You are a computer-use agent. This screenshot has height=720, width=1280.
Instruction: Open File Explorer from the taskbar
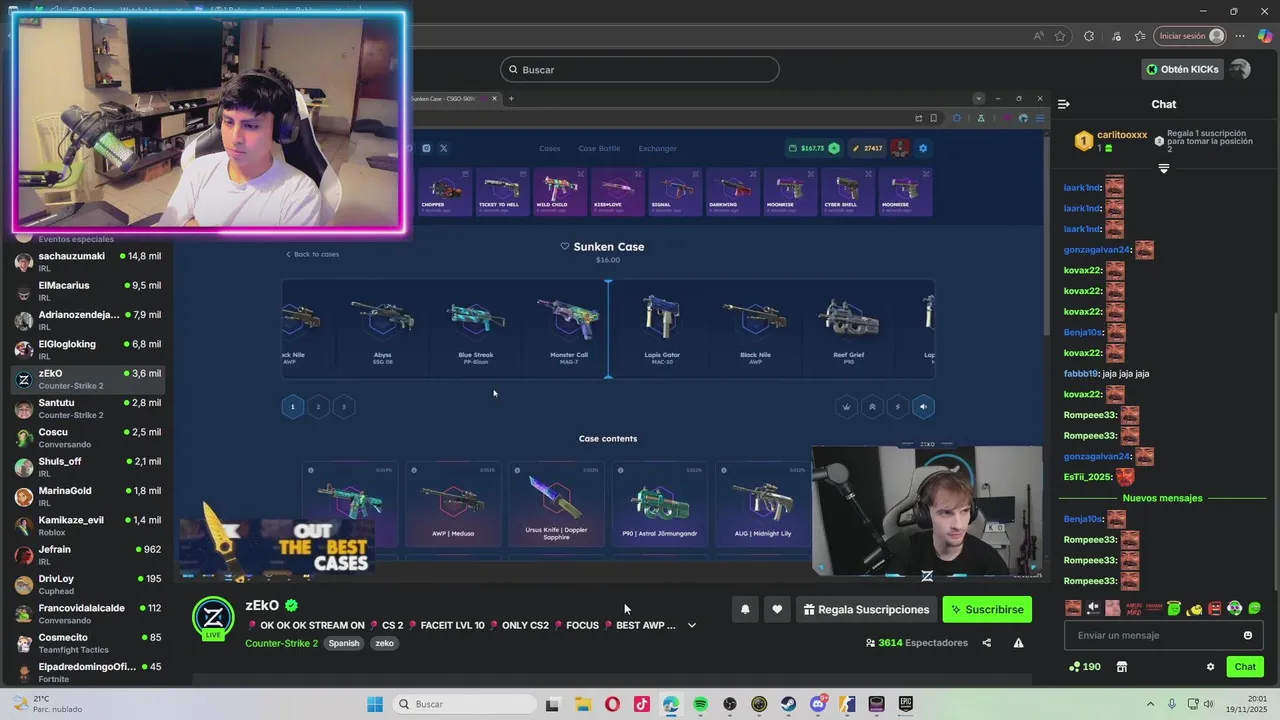(582, 704)
